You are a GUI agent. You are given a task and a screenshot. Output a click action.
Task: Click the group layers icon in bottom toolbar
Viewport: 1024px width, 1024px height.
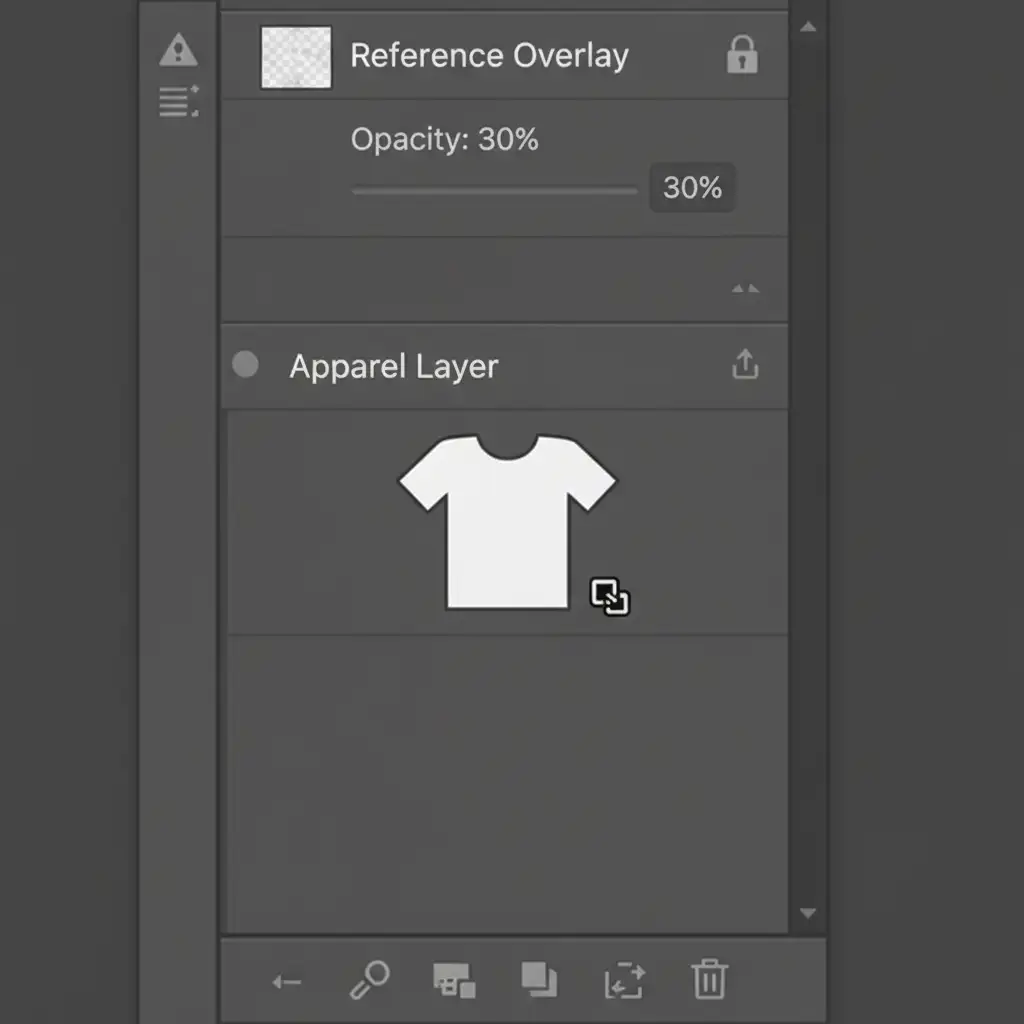pos(454,981)
